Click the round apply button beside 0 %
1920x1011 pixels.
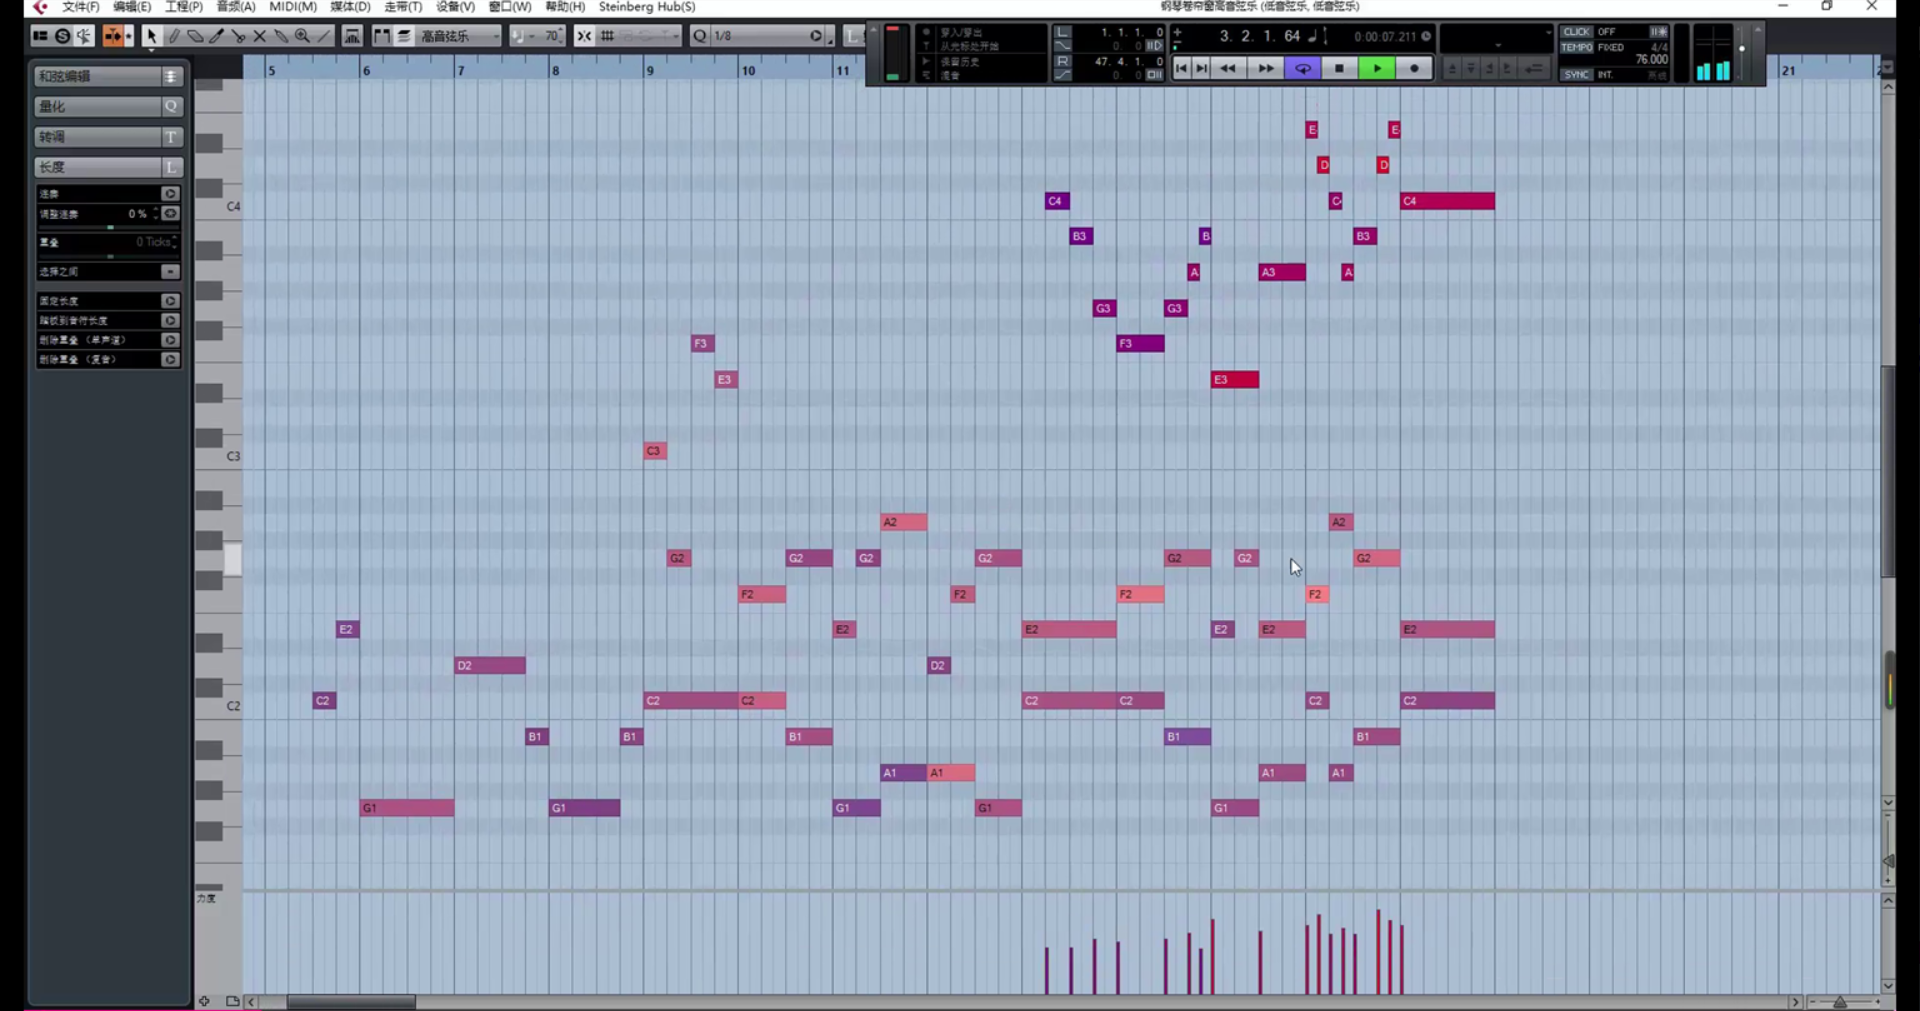tap(170, 214)
